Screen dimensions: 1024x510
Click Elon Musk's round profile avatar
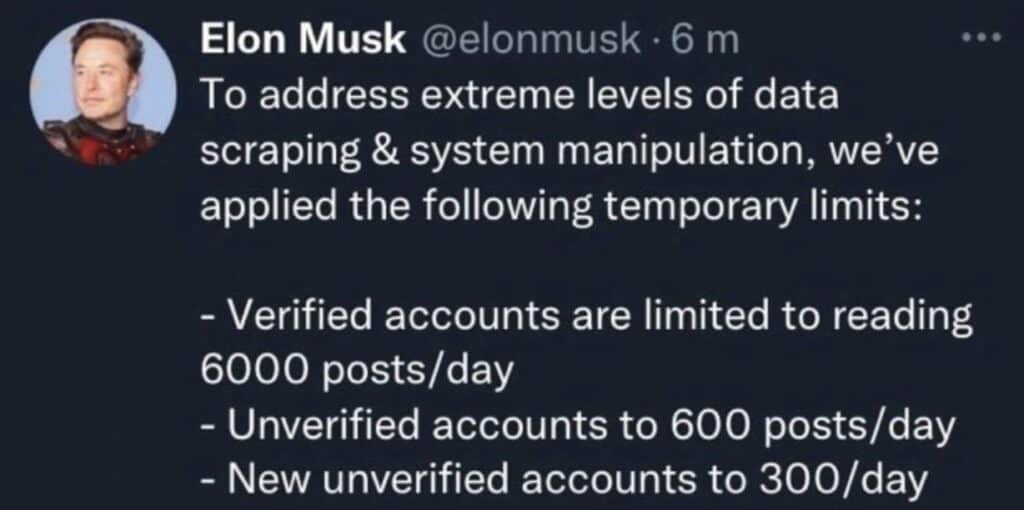pyautogui.click(x=103, y=92)
